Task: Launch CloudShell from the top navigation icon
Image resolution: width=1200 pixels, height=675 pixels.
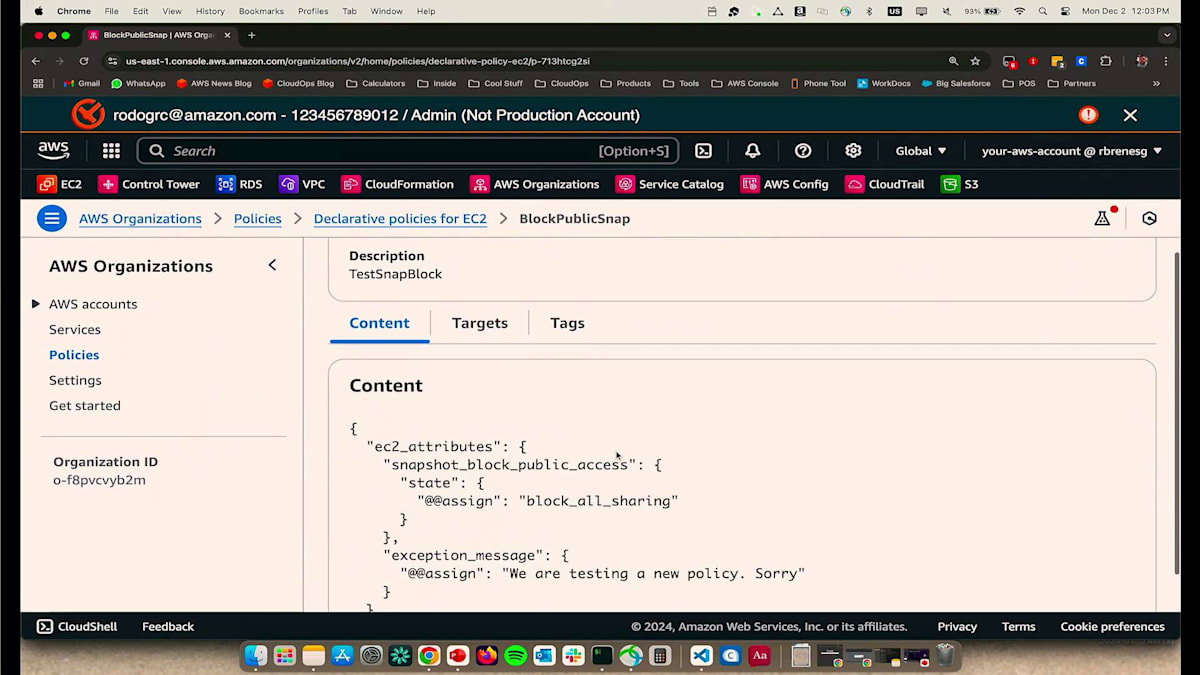Action: coord(704,151)
